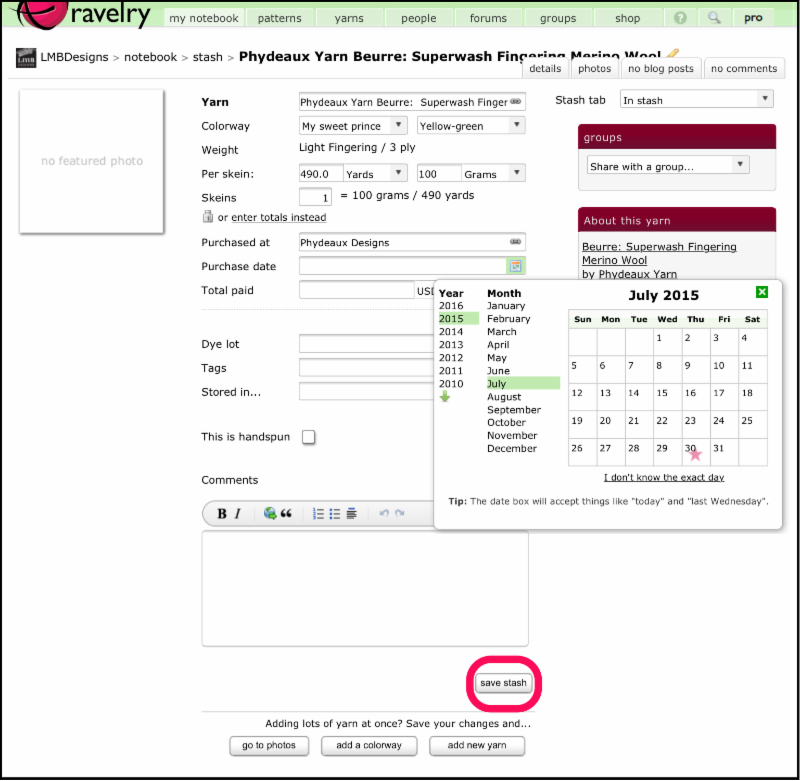Open the Stash tab 'In stash' dropdown
The height and width of the screenshot is (781, 800).
[696, 100]
